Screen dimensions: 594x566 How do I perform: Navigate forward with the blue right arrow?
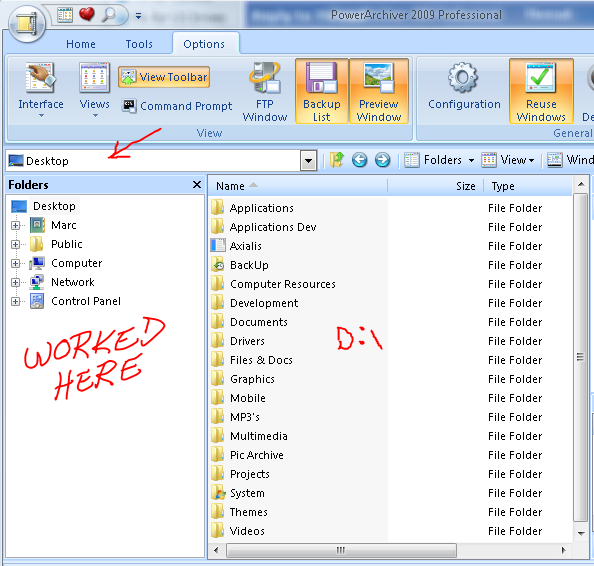[x=383, y=160]
